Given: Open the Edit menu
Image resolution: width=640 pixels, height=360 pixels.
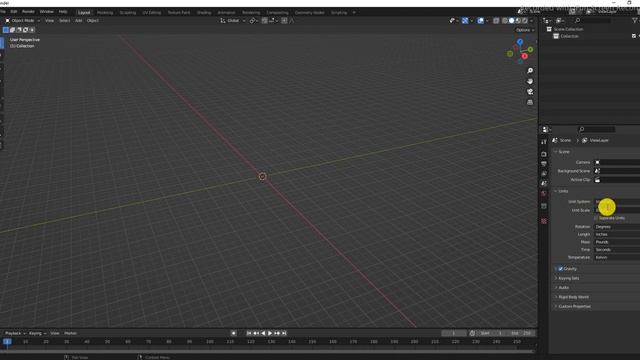Looking at the screenshot, I should coord(13,12).
